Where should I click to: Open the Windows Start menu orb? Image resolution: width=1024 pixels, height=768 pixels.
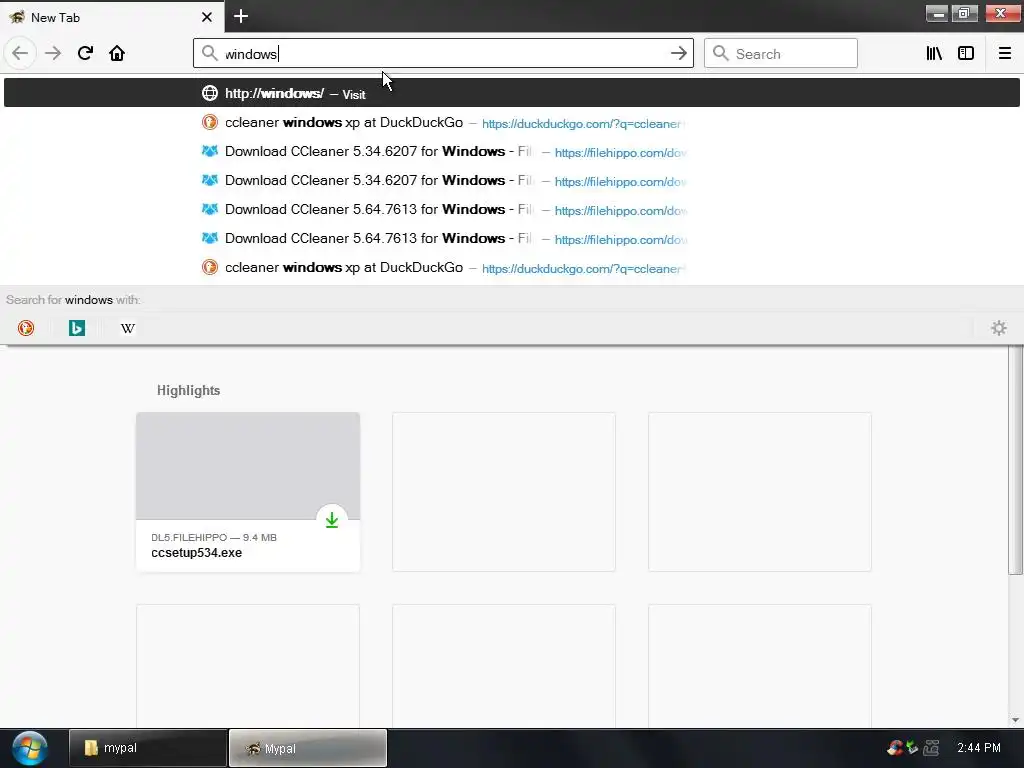pyautogui.click(x=29, y=748)
